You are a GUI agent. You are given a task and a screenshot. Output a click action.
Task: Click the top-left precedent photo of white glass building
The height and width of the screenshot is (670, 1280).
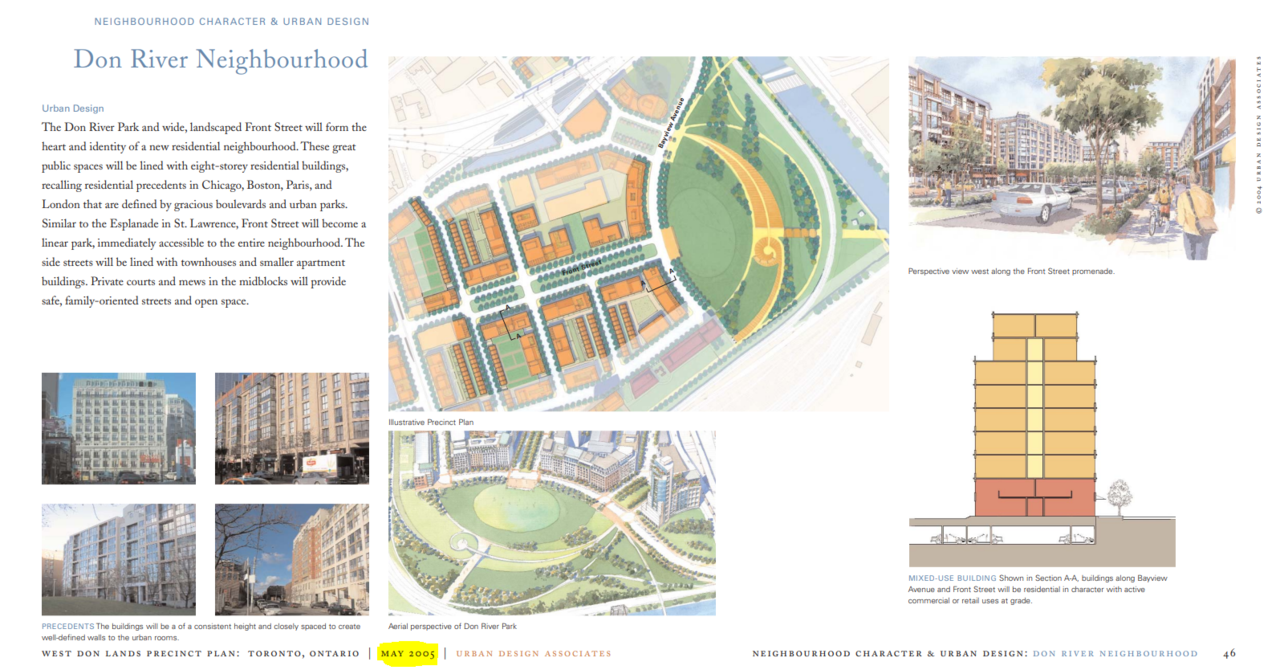click(x=118, y=428)
